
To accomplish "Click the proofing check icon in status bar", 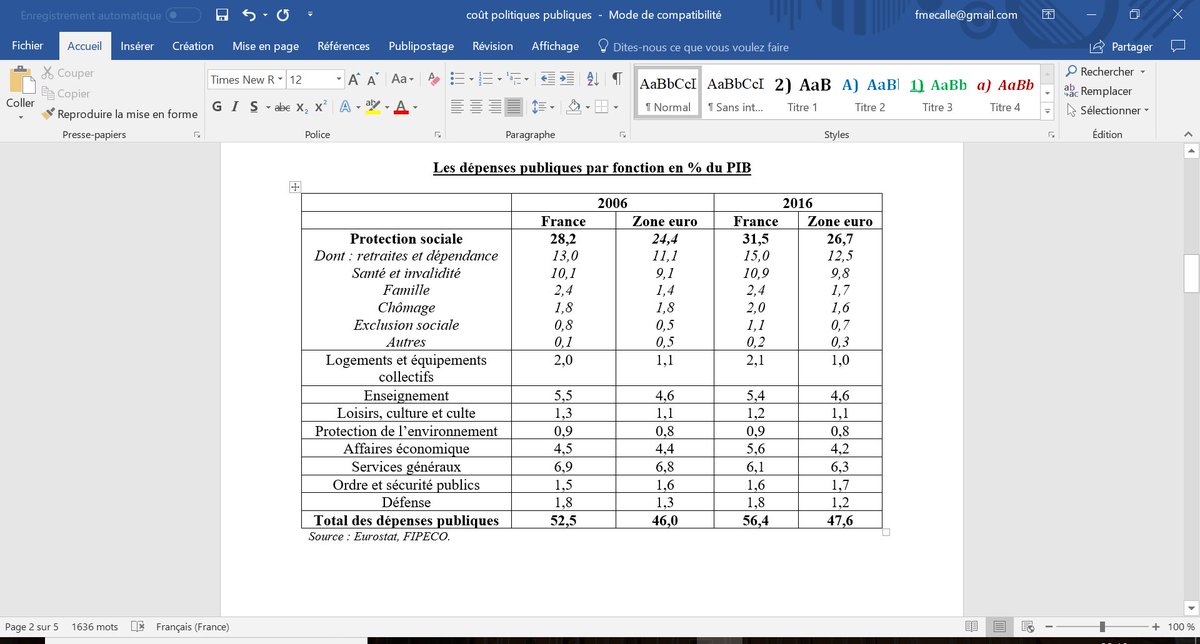I will (136, 627).
